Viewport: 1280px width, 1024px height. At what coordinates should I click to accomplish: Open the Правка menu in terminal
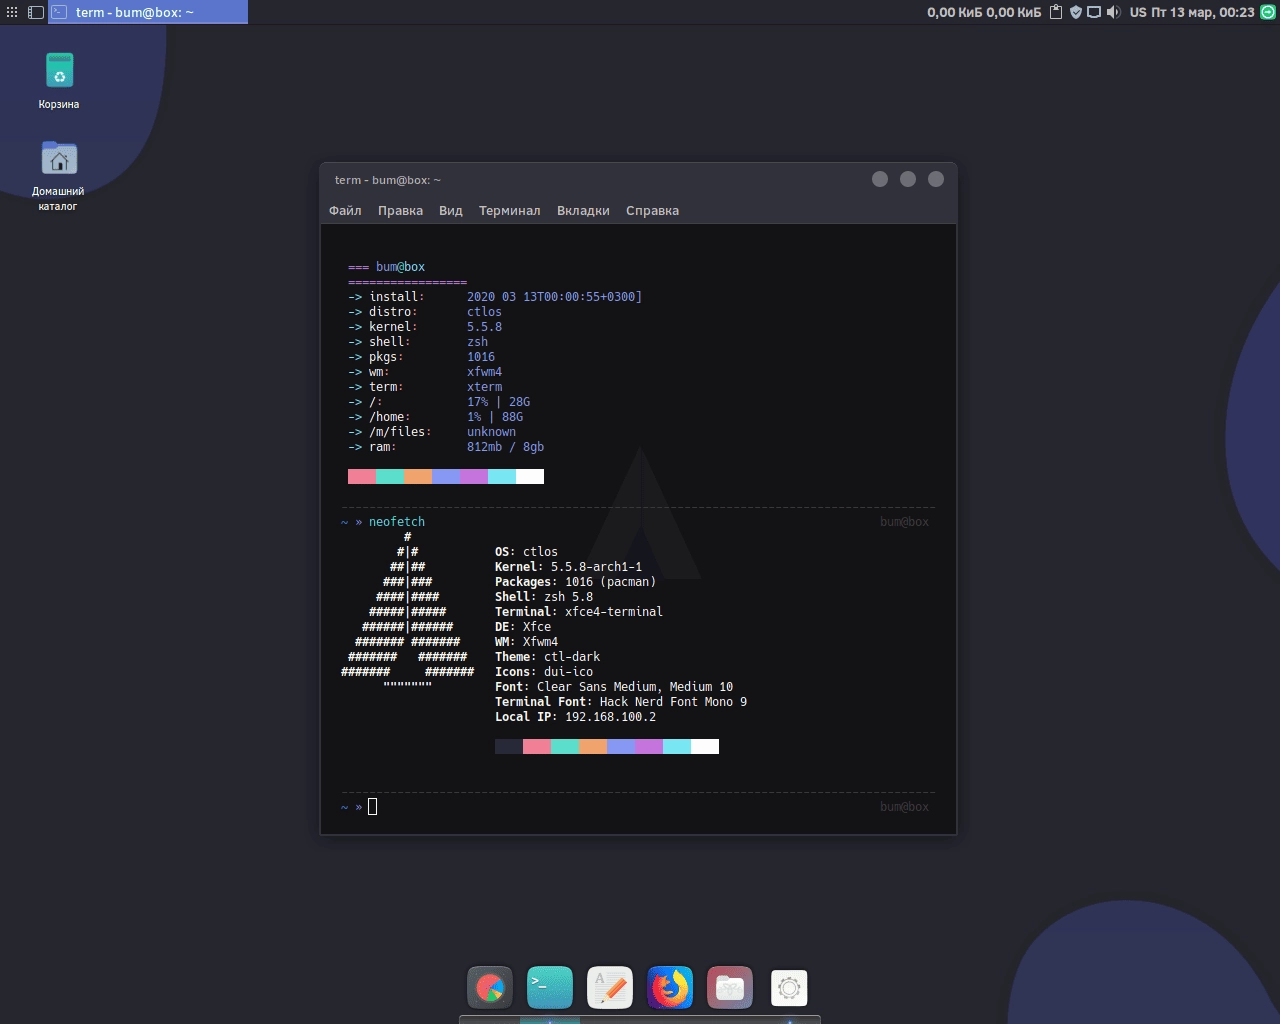click(x=400, y=210)
